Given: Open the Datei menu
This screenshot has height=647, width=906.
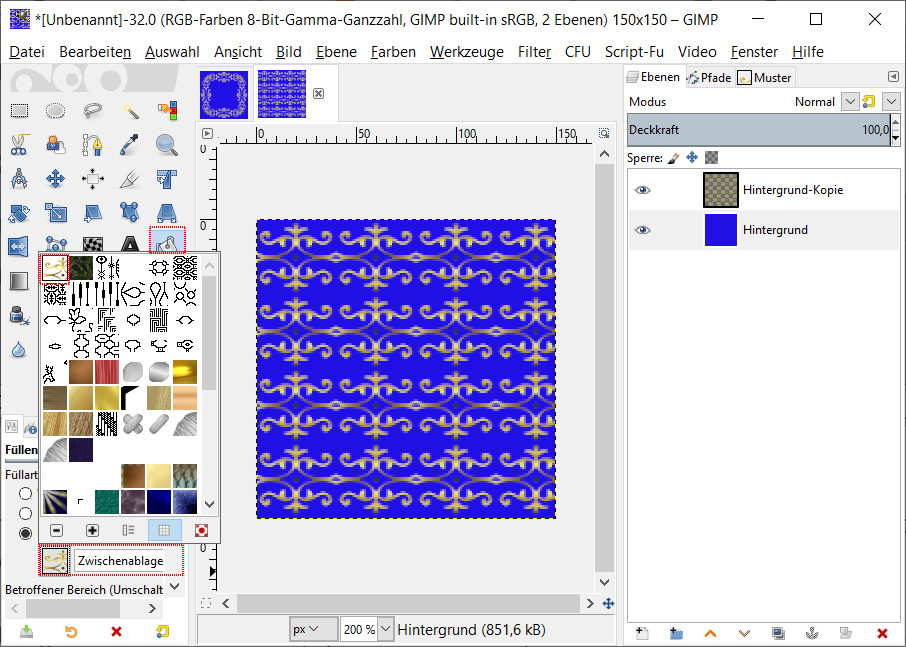Looking at the screenshot, I should tap(27, 52).
